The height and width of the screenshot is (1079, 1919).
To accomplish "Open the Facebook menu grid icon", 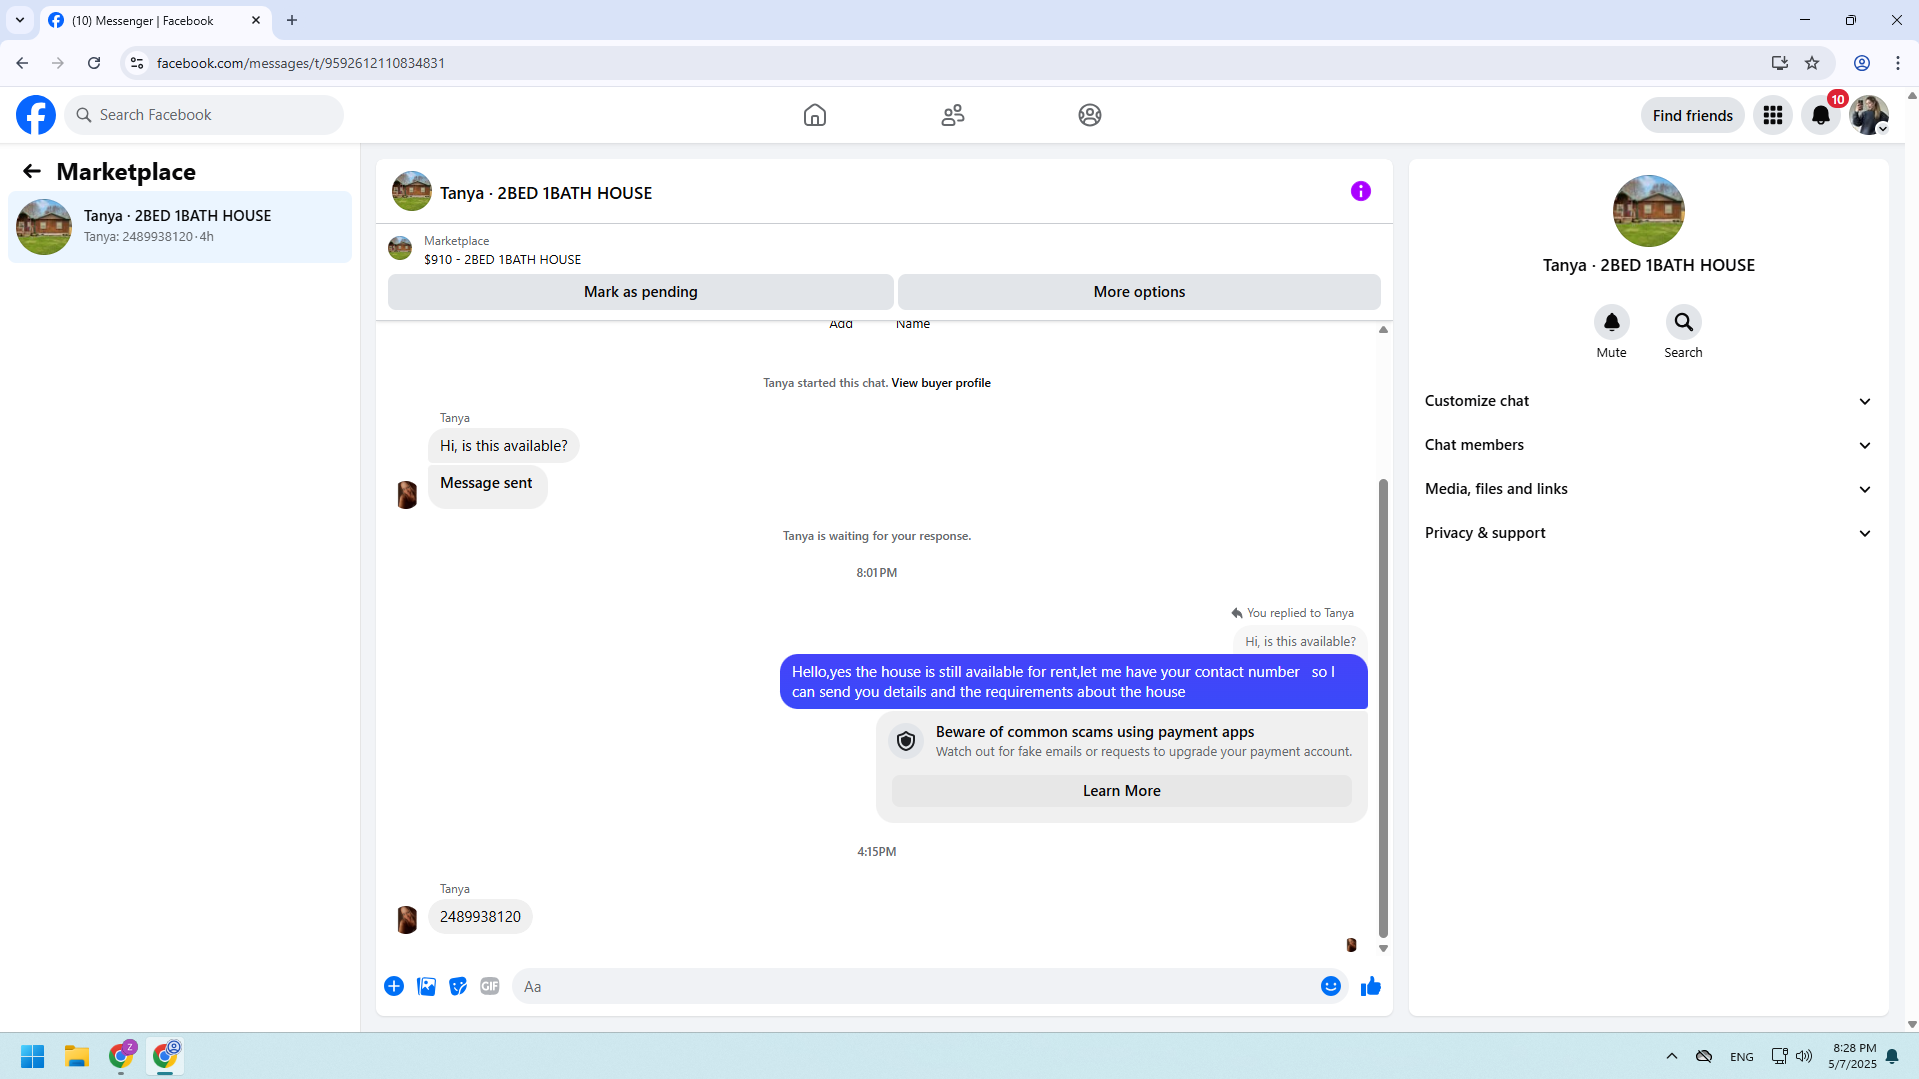I will [1773, 115].
